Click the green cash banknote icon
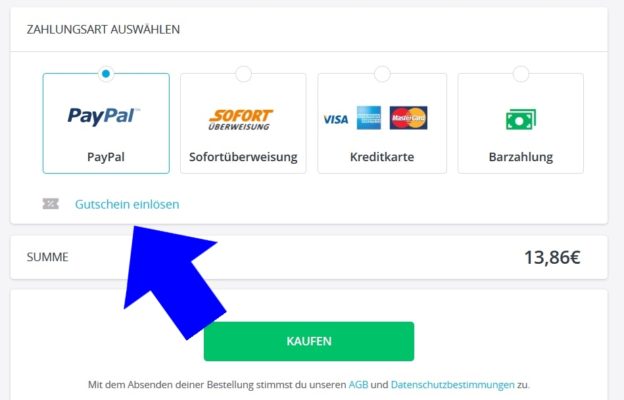This screenshot has width=624, height=400. (521, 119)
